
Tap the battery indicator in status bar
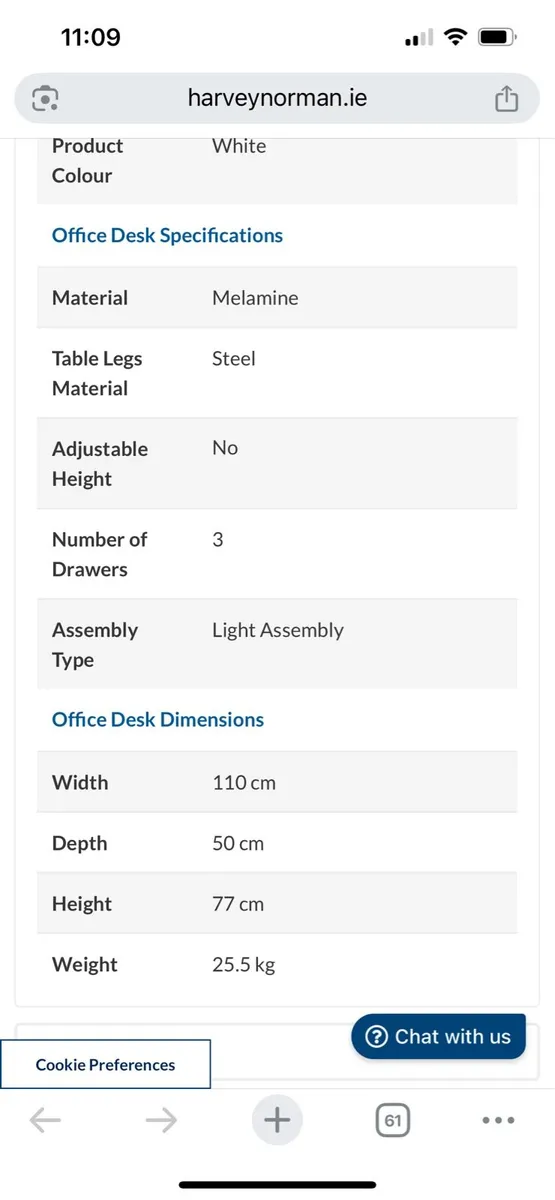496,38
